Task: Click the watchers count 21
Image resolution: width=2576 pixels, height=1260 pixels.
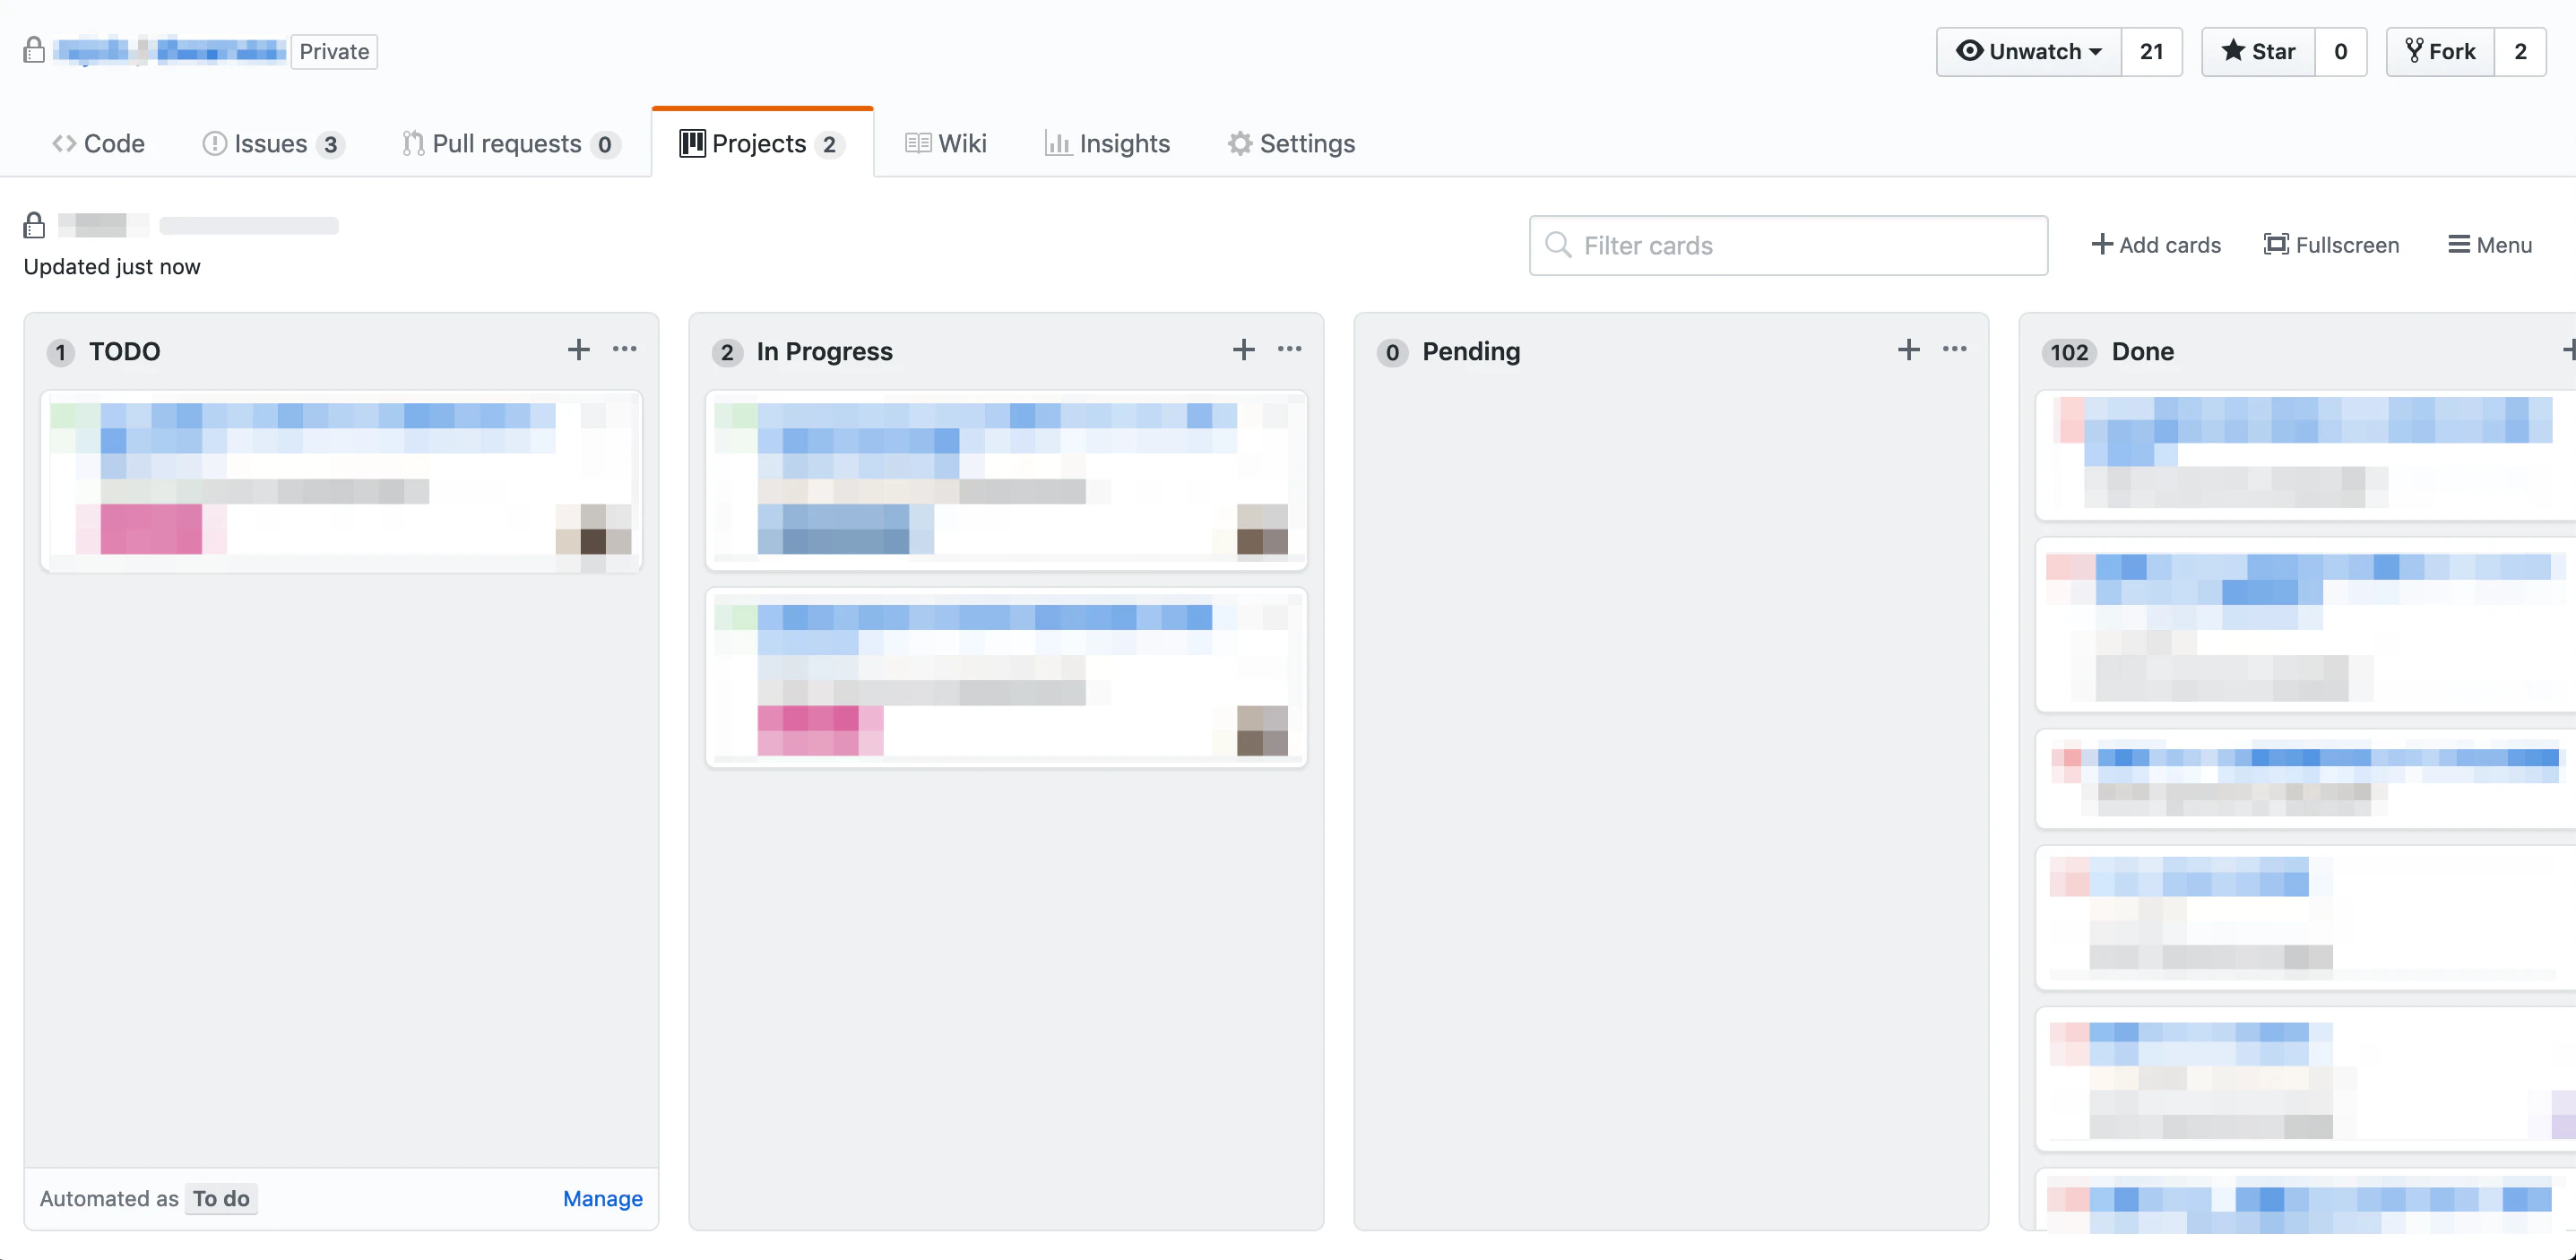Action: pyautogui.click(x=2151, y=51)
